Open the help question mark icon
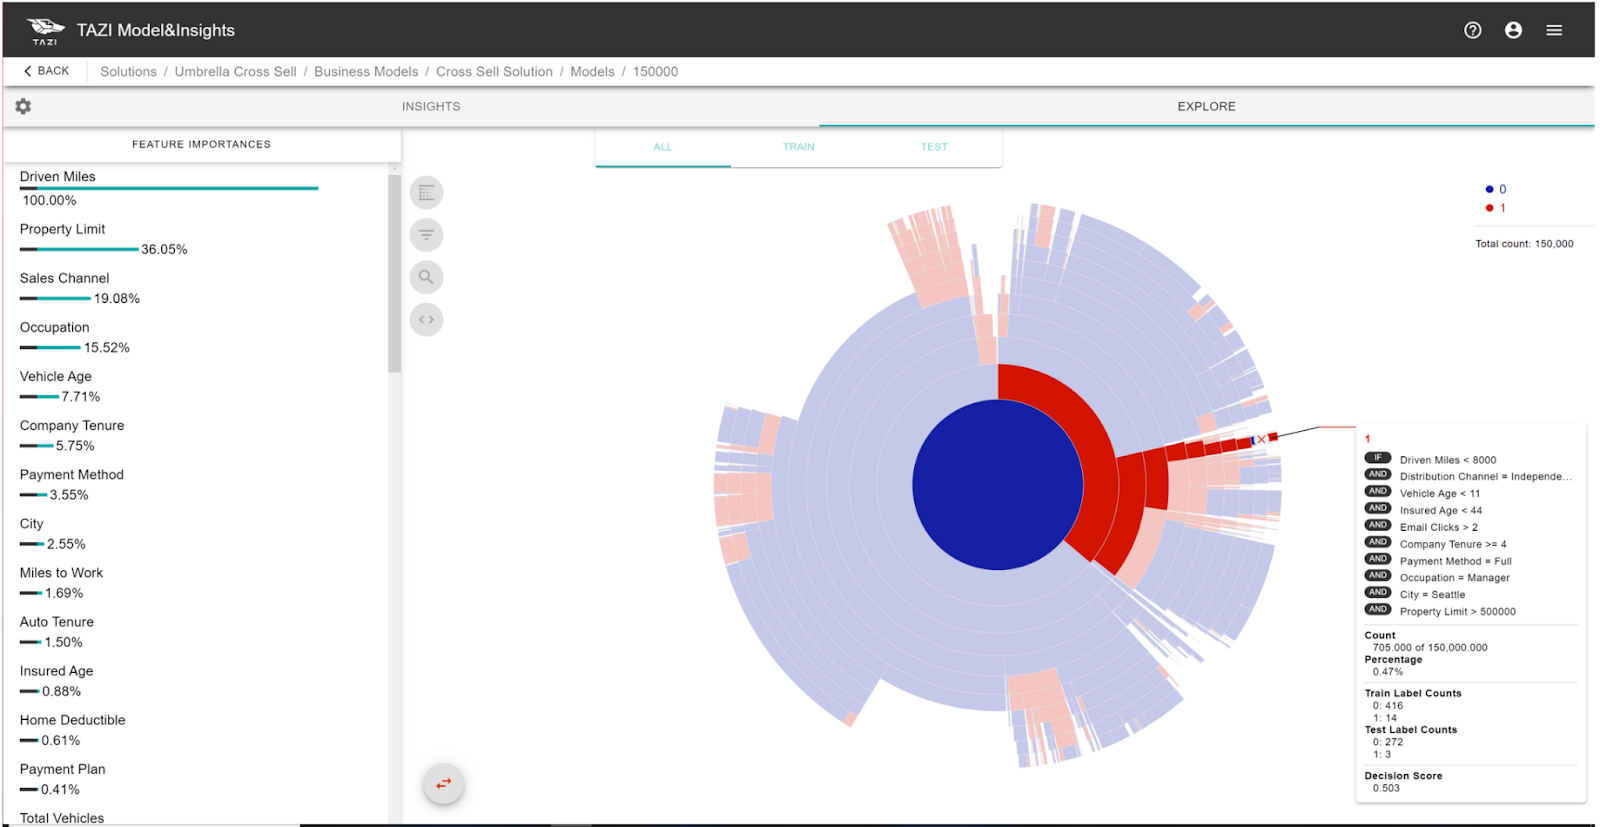The width and height of the screenshot is (1600, 827). tap(1472, 30)
